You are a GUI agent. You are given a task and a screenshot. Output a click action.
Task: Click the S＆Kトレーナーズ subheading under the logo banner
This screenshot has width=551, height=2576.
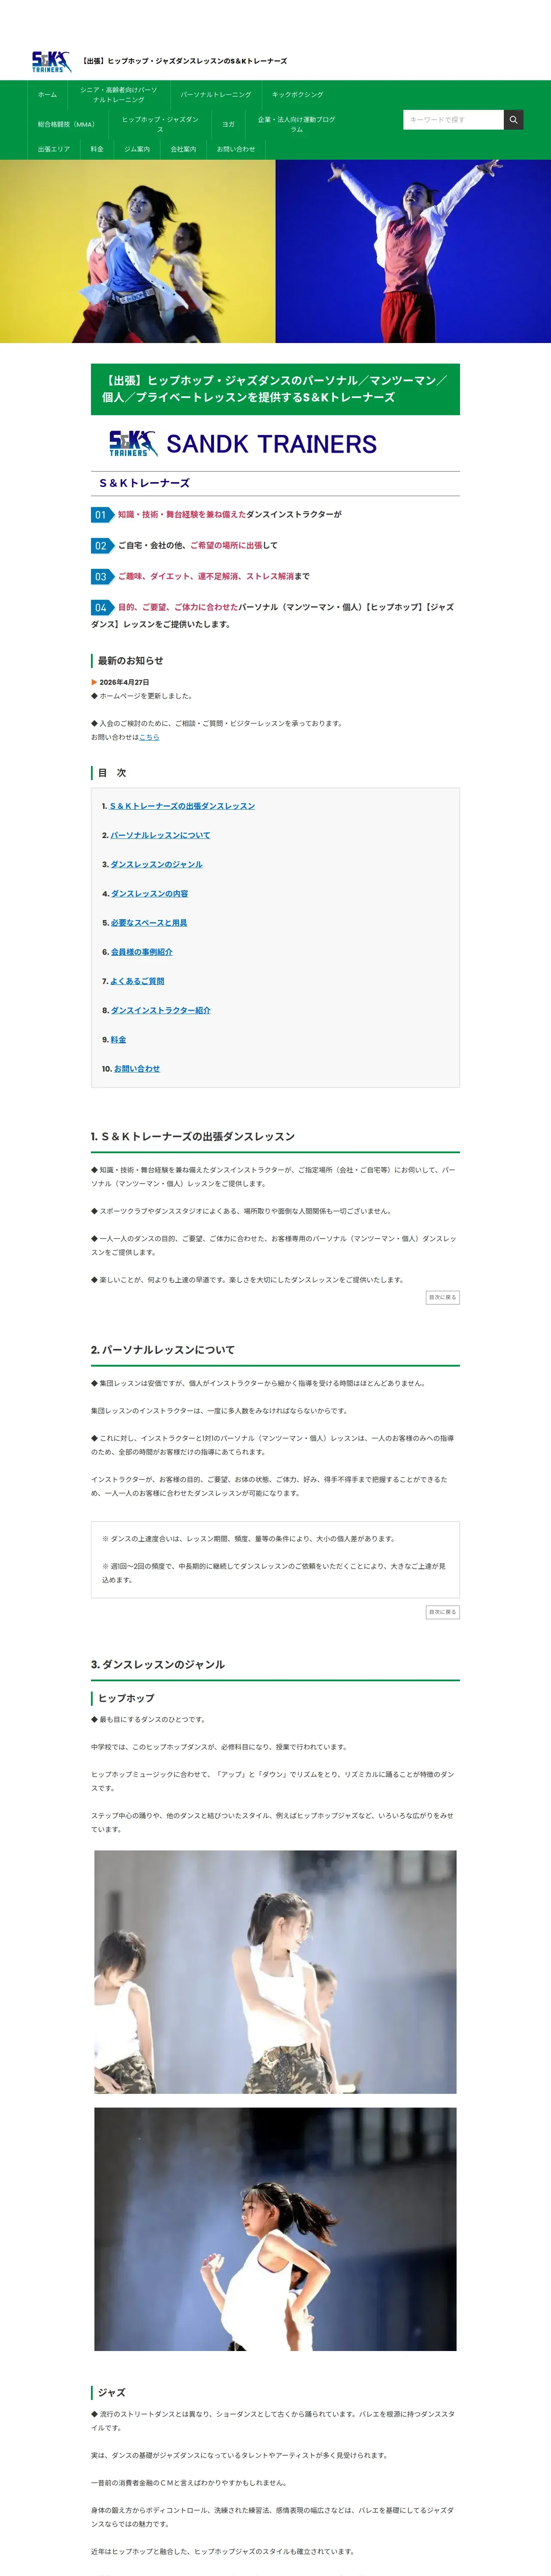click(x=144, y=483)
